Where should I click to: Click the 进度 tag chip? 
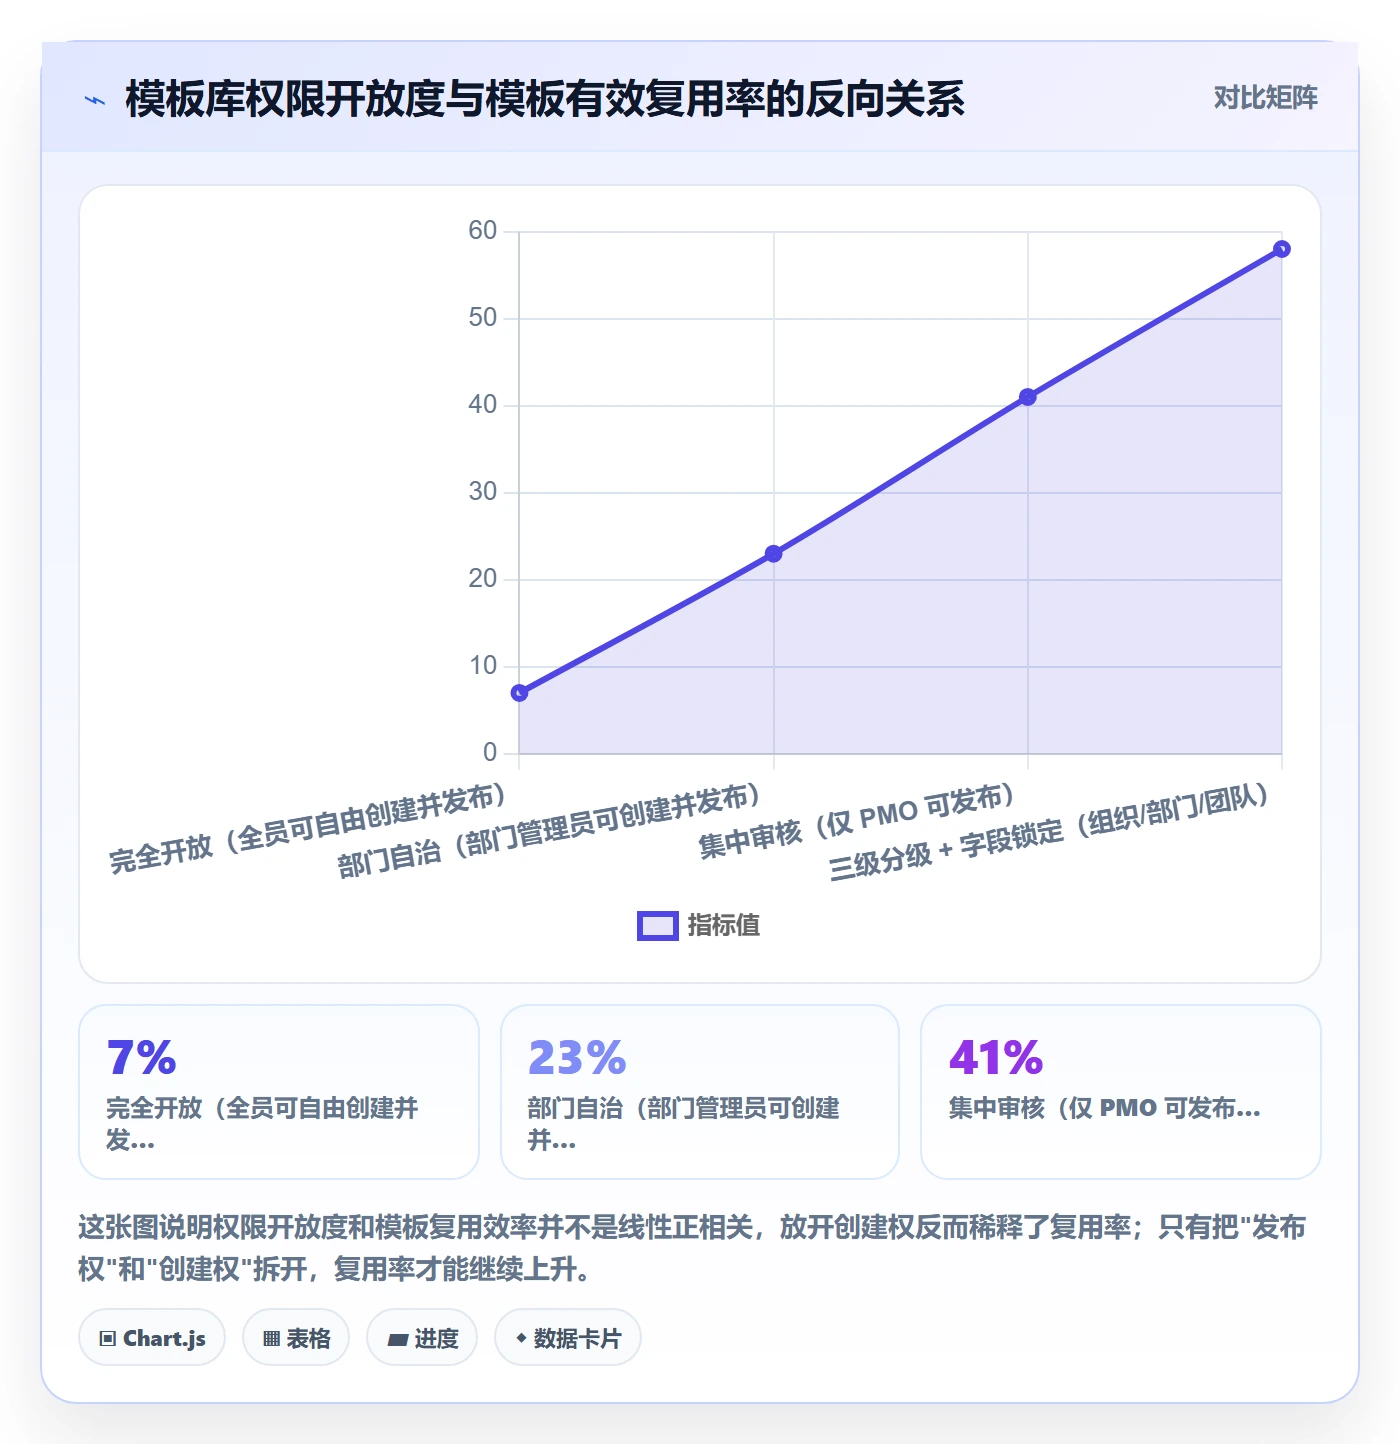point(422,1338)
